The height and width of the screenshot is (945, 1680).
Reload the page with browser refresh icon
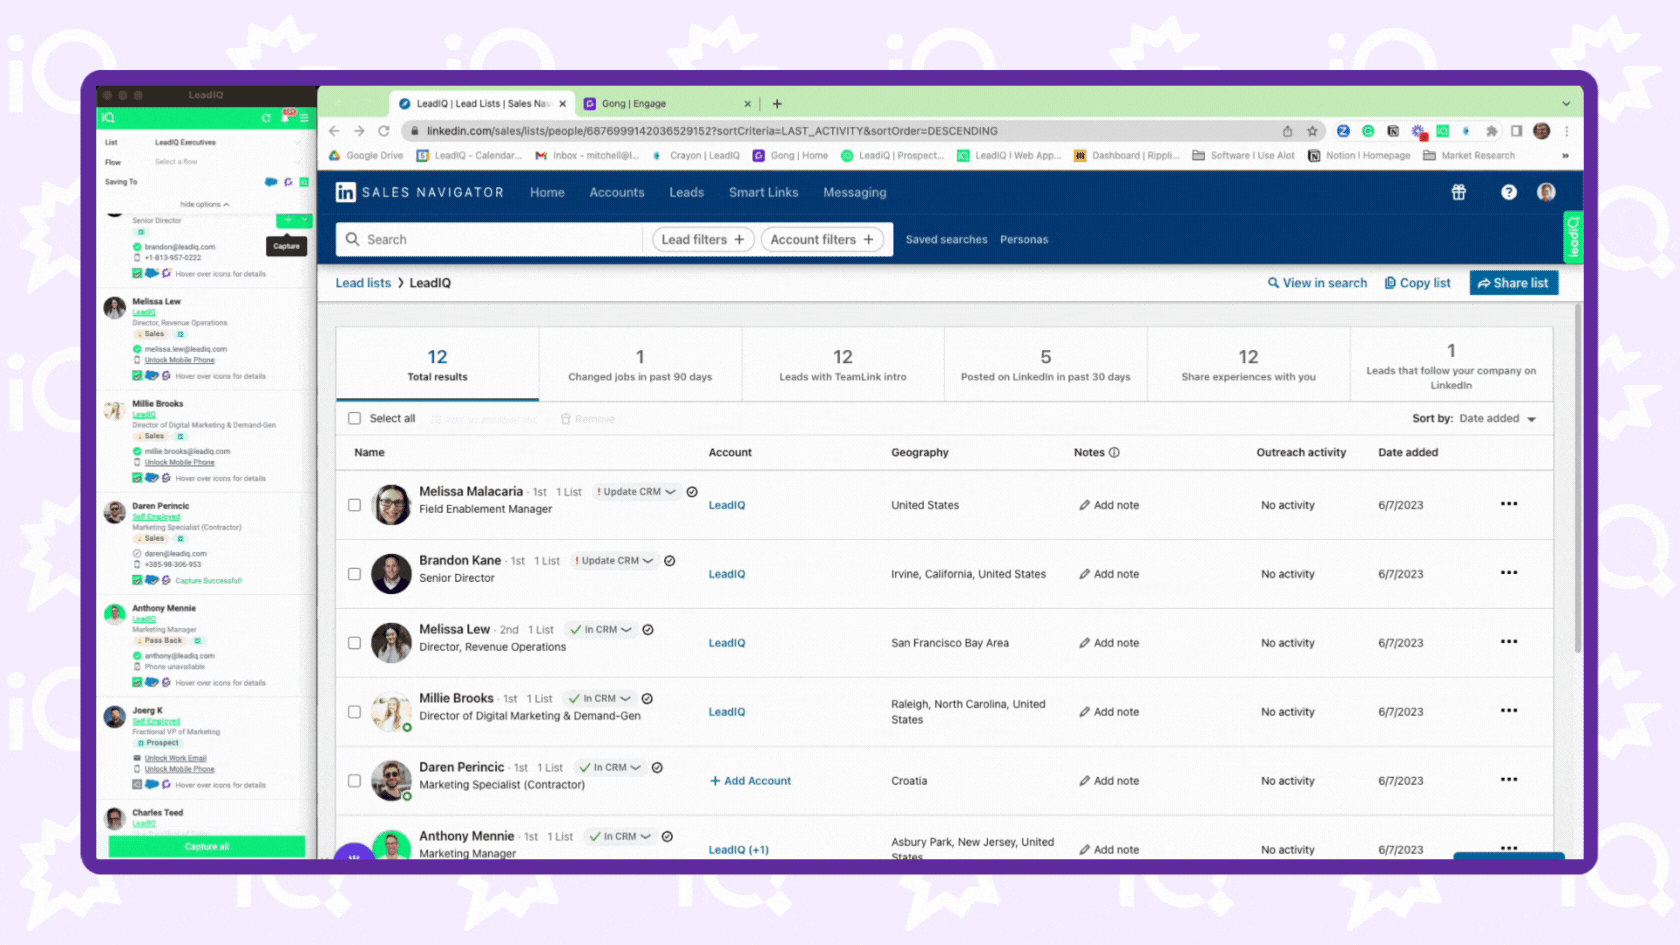[384, 131]
